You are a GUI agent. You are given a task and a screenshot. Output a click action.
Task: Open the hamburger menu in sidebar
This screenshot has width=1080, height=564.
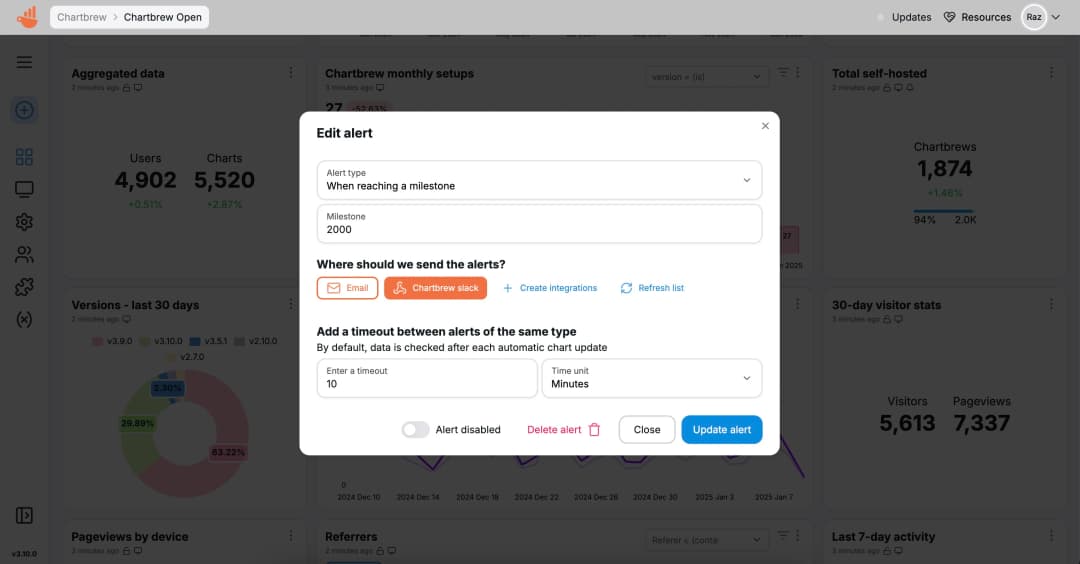[24, 62]
